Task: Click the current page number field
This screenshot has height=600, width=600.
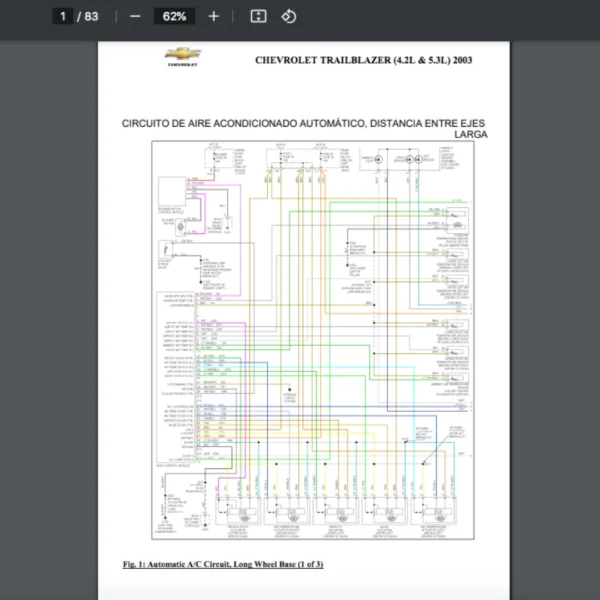Action: tap(63, 16)
